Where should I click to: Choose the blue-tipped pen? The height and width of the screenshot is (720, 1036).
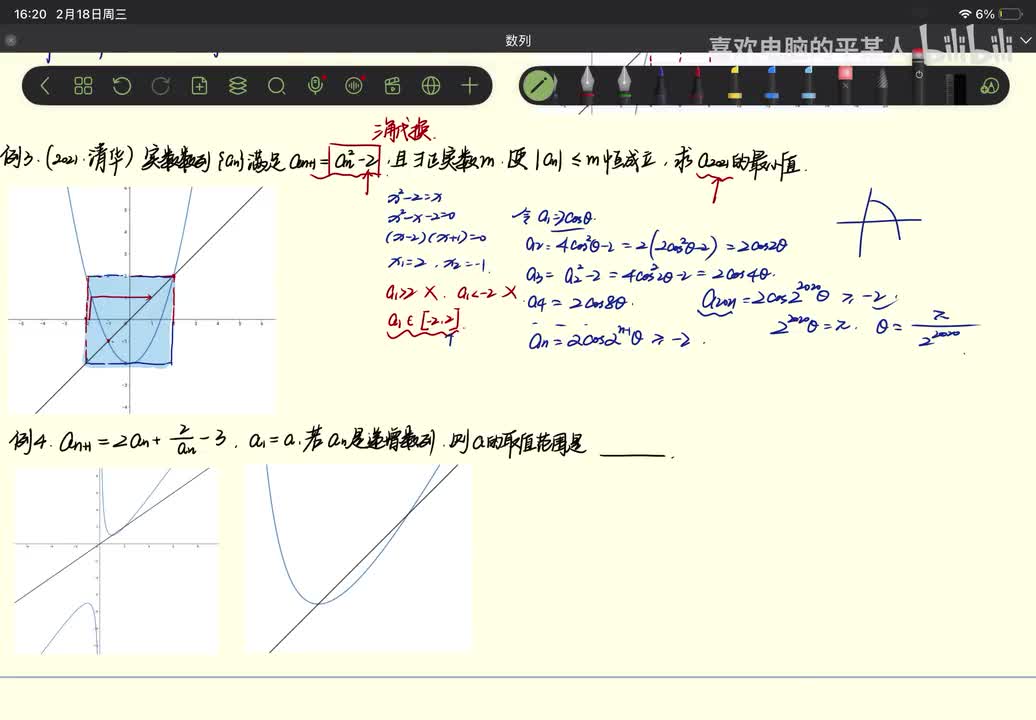coord(661,86)
